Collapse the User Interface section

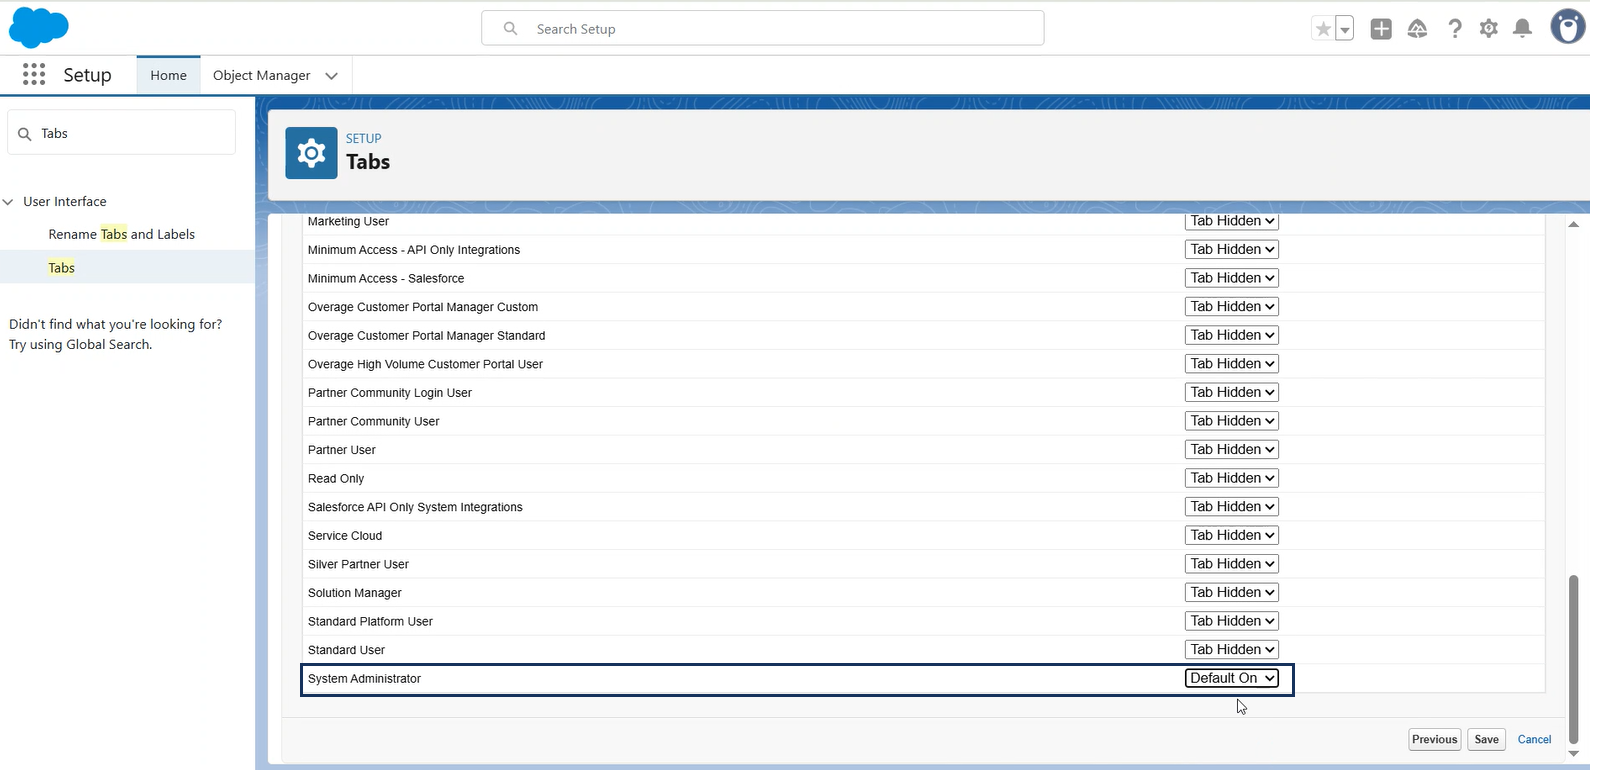click(x=9, y=202)
